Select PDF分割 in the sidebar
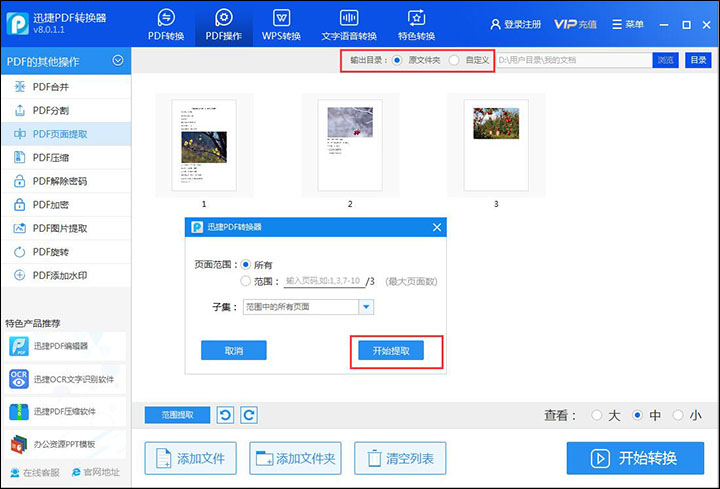 pyautogui.click(x=66, y=111)
